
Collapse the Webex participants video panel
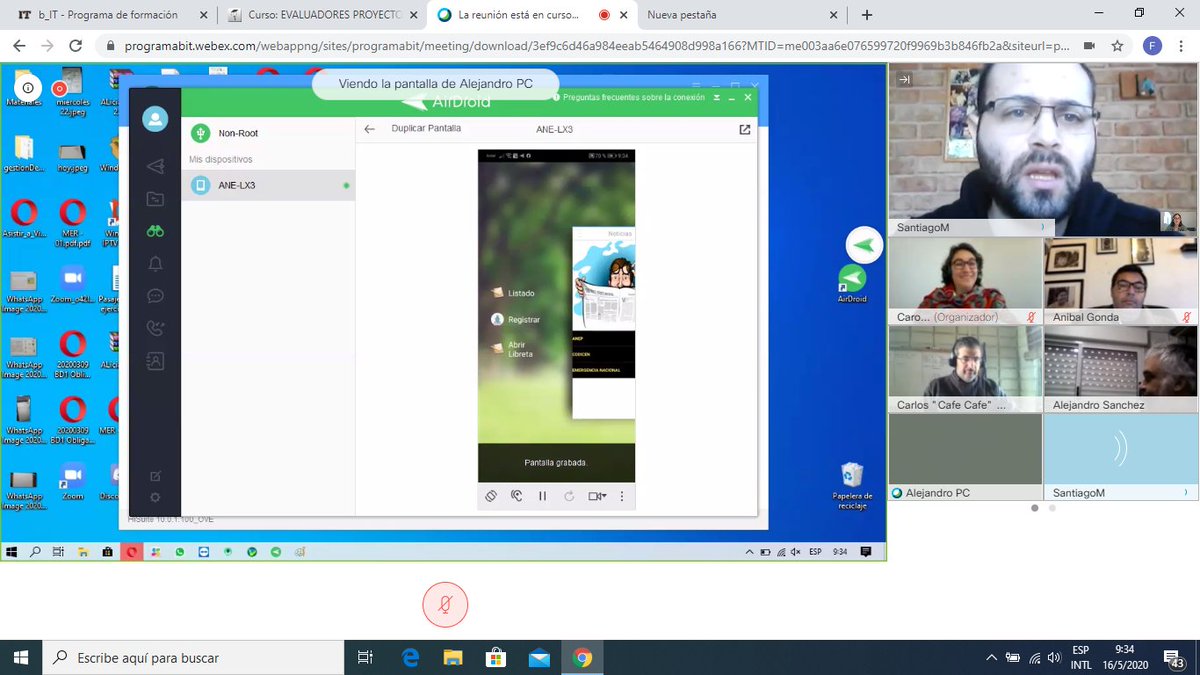[x=904, y=80]
